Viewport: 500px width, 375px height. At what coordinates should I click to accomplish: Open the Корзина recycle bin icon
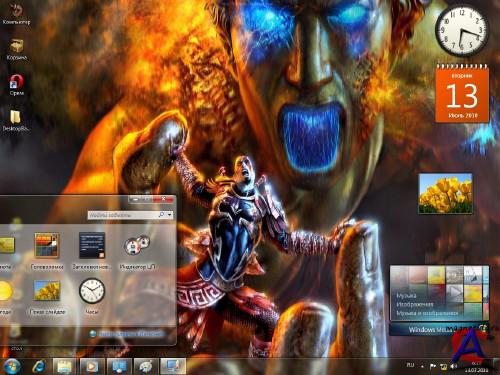click(x=16, y=50)
